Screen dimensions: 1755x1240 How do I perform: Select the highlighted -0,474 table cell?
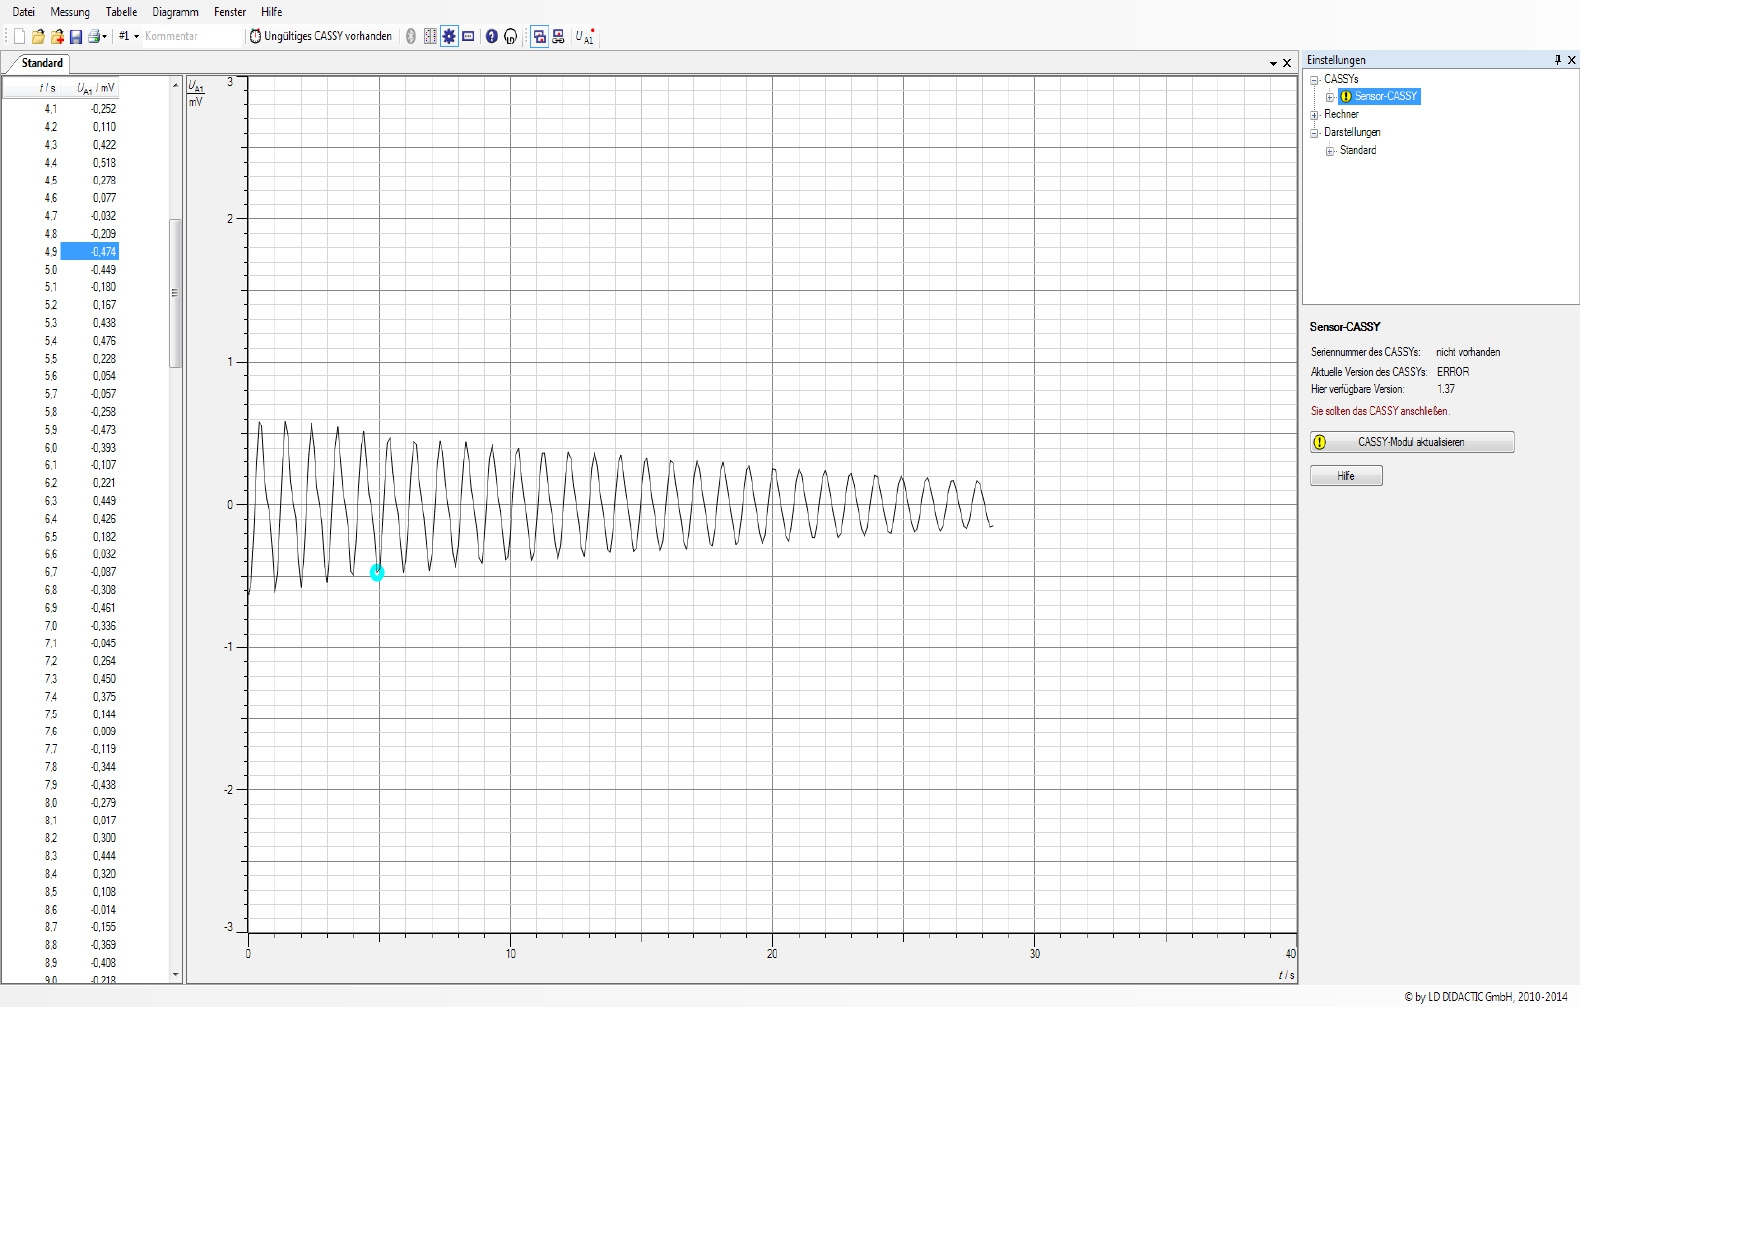click(90, 252)
